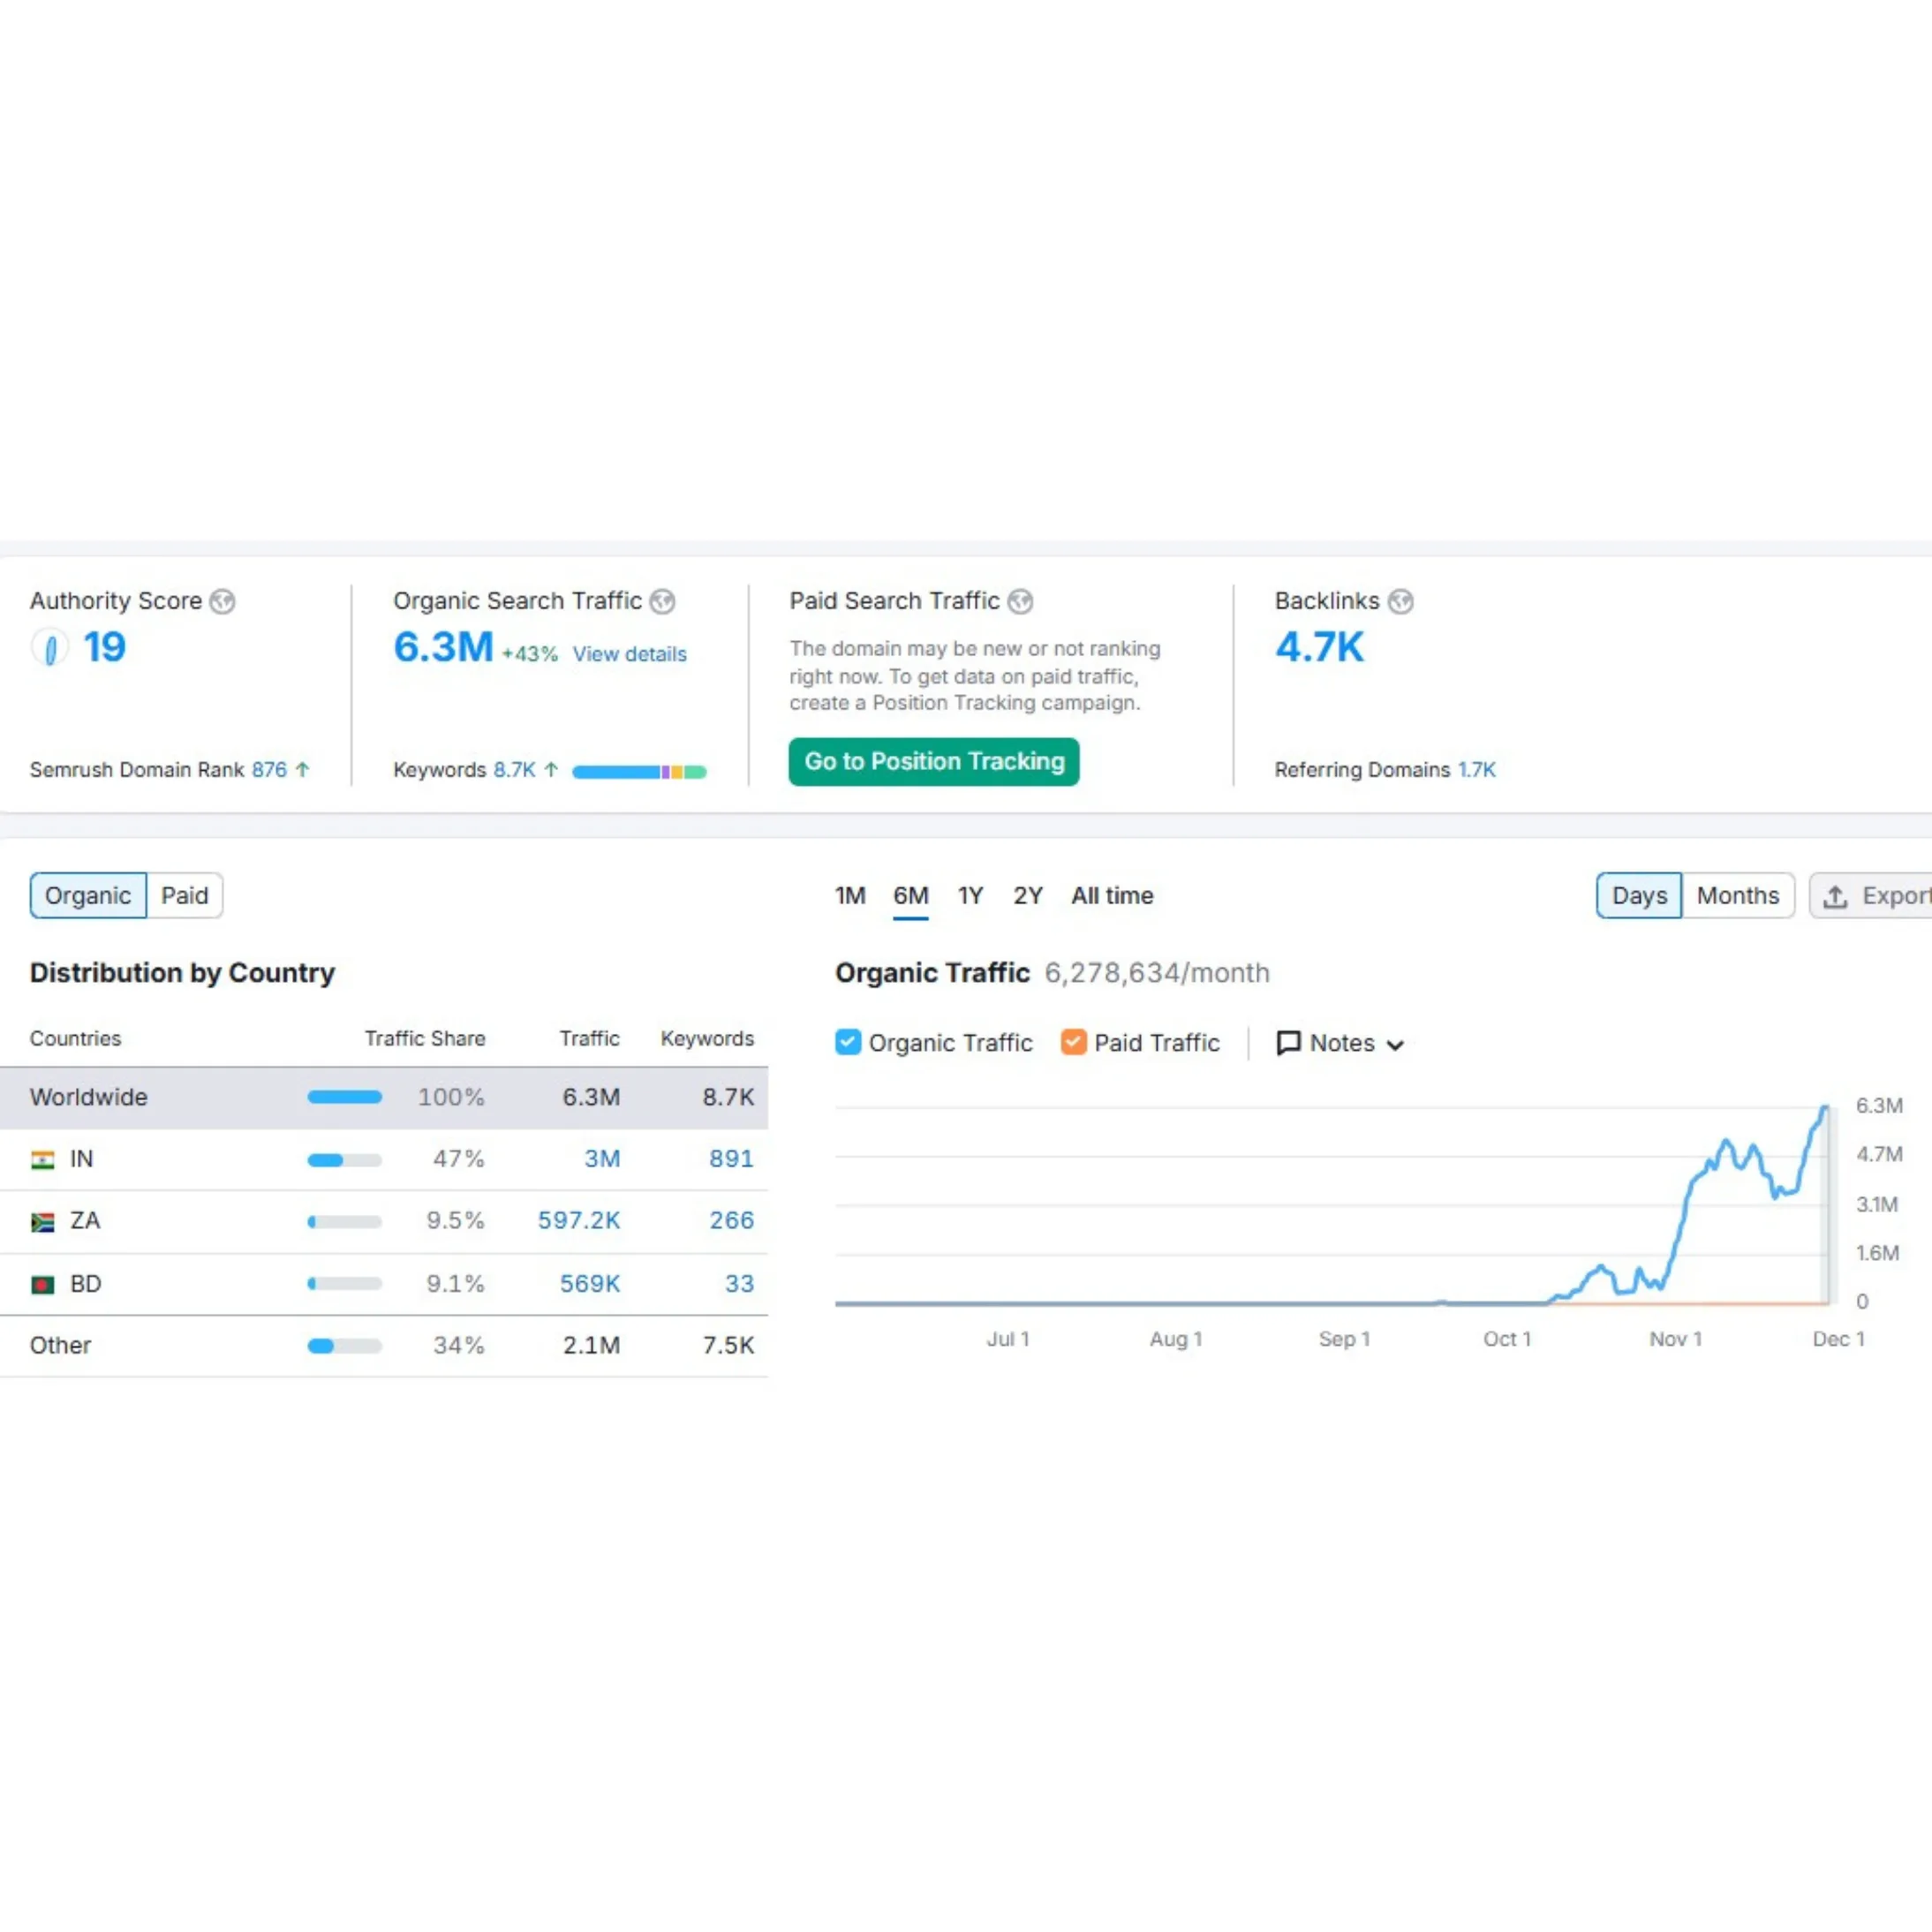The height and width of the screenshot is (1932, 1932).
Task: Click the Backlinks info icon
Action: click(x=1400, y=601)
